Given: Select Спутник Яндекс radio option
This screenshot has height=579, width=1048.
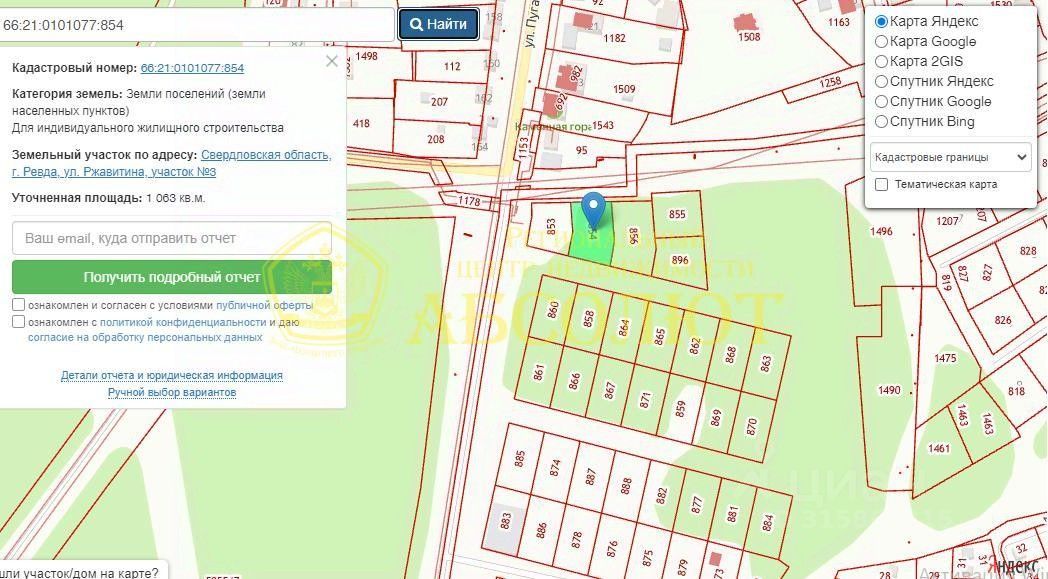Looking at the screenshot, I should point(882,82).
